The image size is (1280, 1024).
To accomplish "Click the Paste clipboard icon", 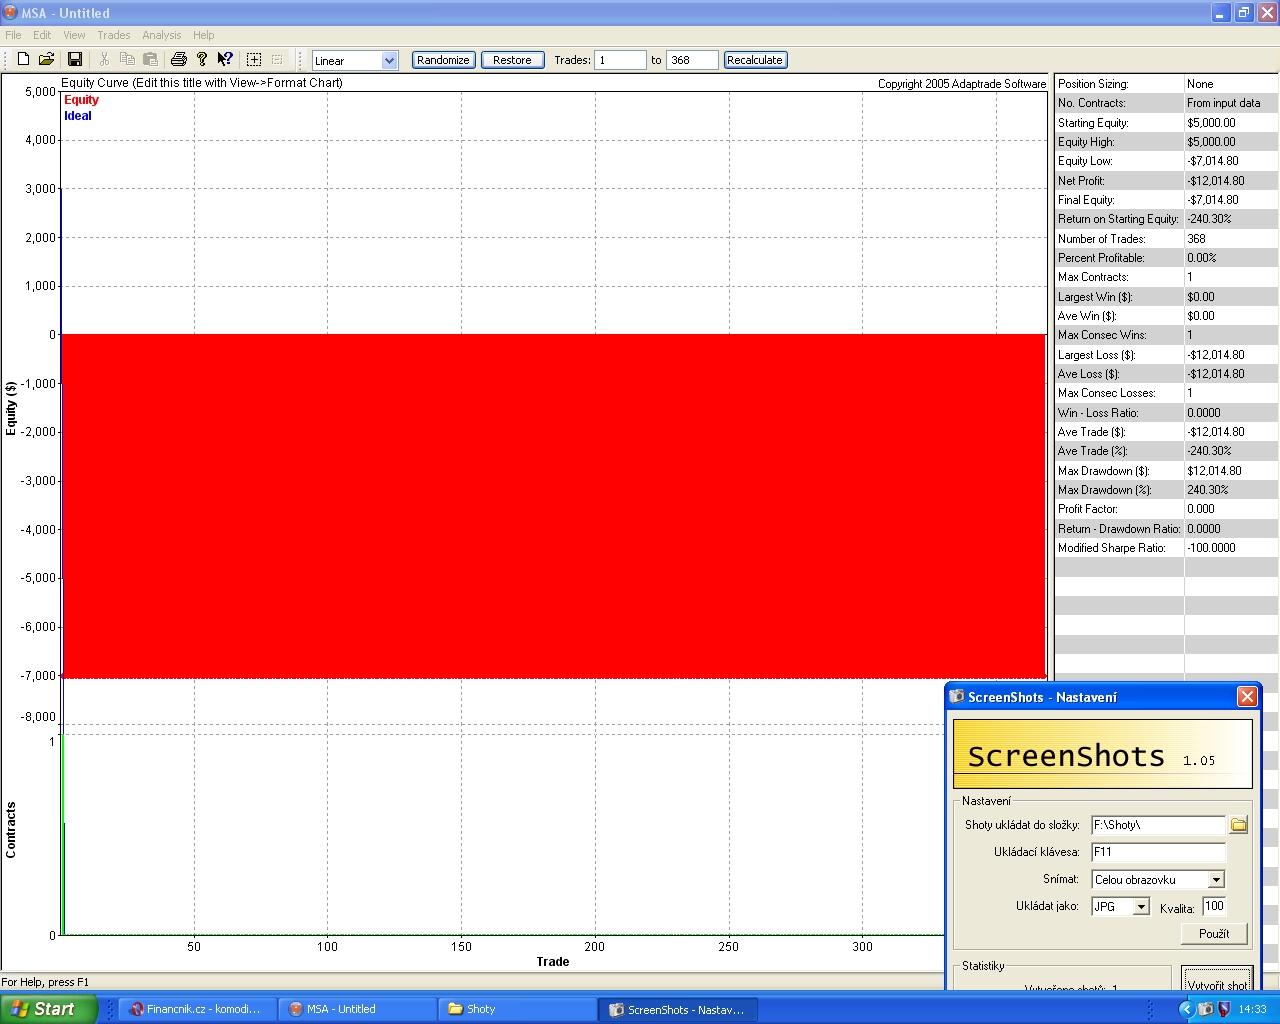I will click(x=150, y=60).
